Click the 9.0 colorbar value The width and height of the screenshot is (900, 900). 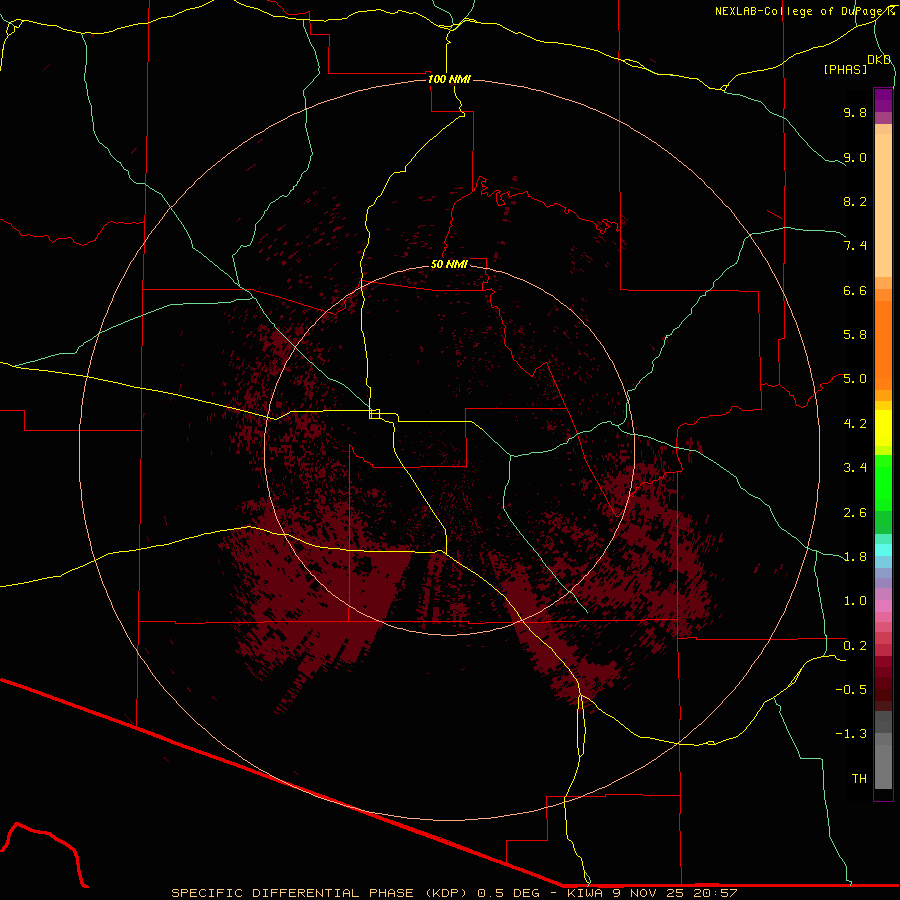[855, 157]
